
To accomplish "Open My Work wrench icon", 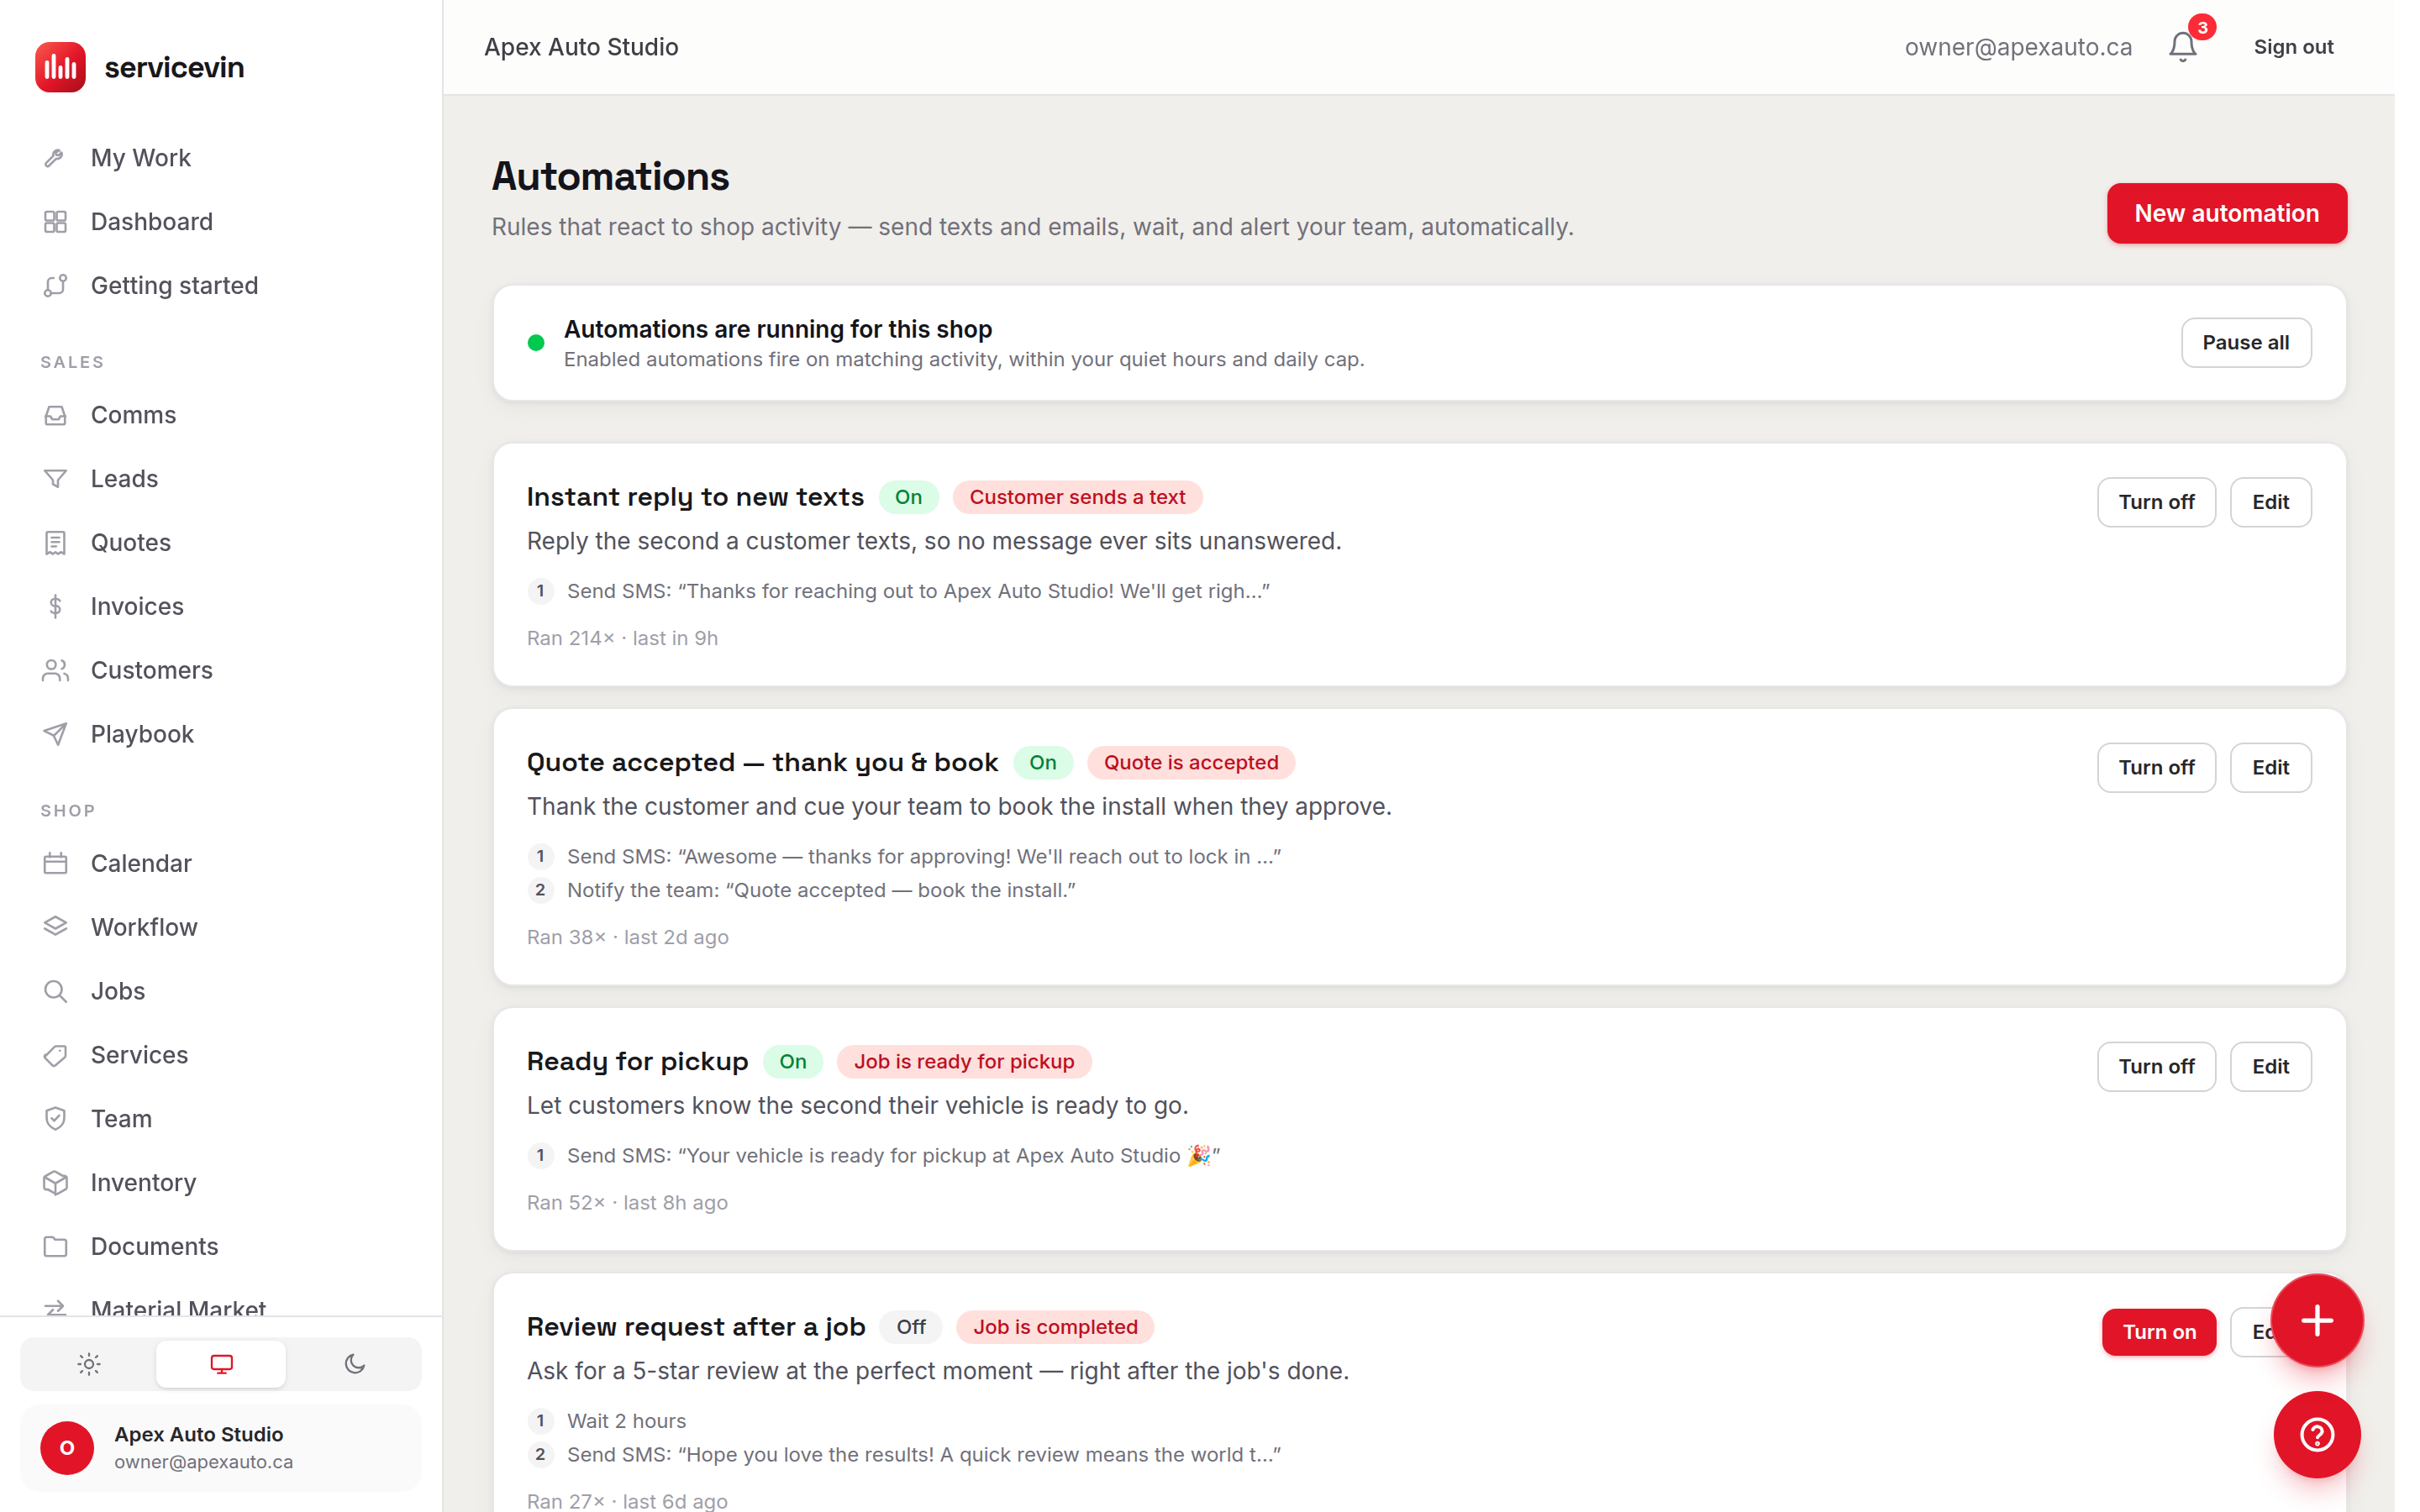I will (x=55, y=158).
